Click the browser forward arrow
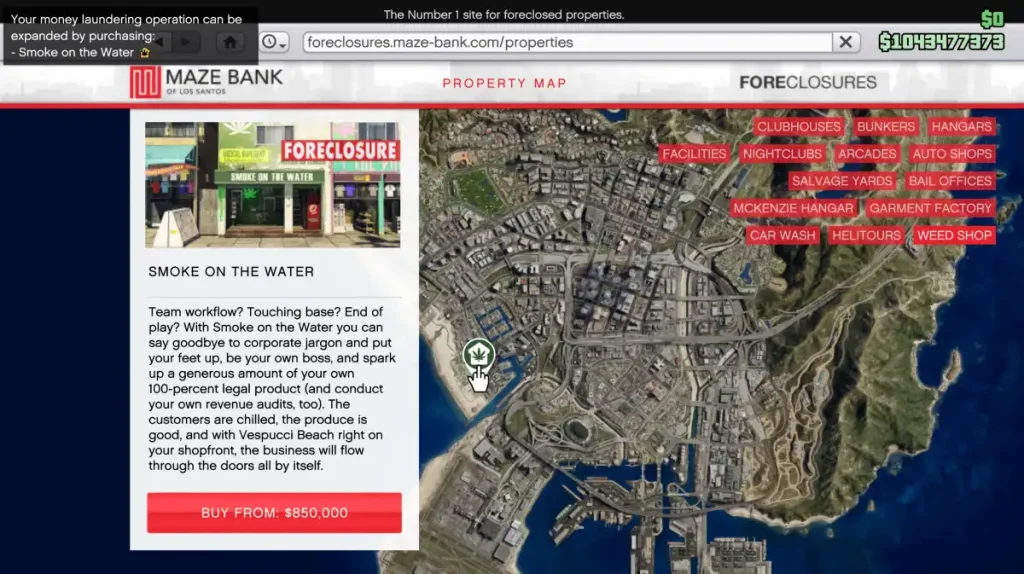This screenshot has height=574, width=1024. coord(185,42)
